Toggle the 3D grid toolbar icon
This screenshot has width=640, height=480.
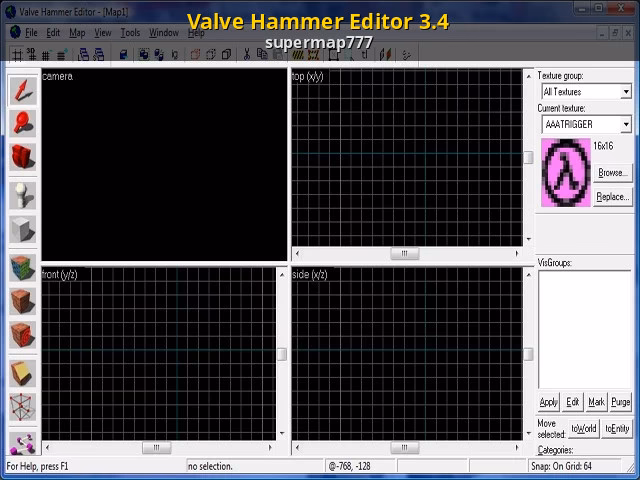(x=31, y=54)
